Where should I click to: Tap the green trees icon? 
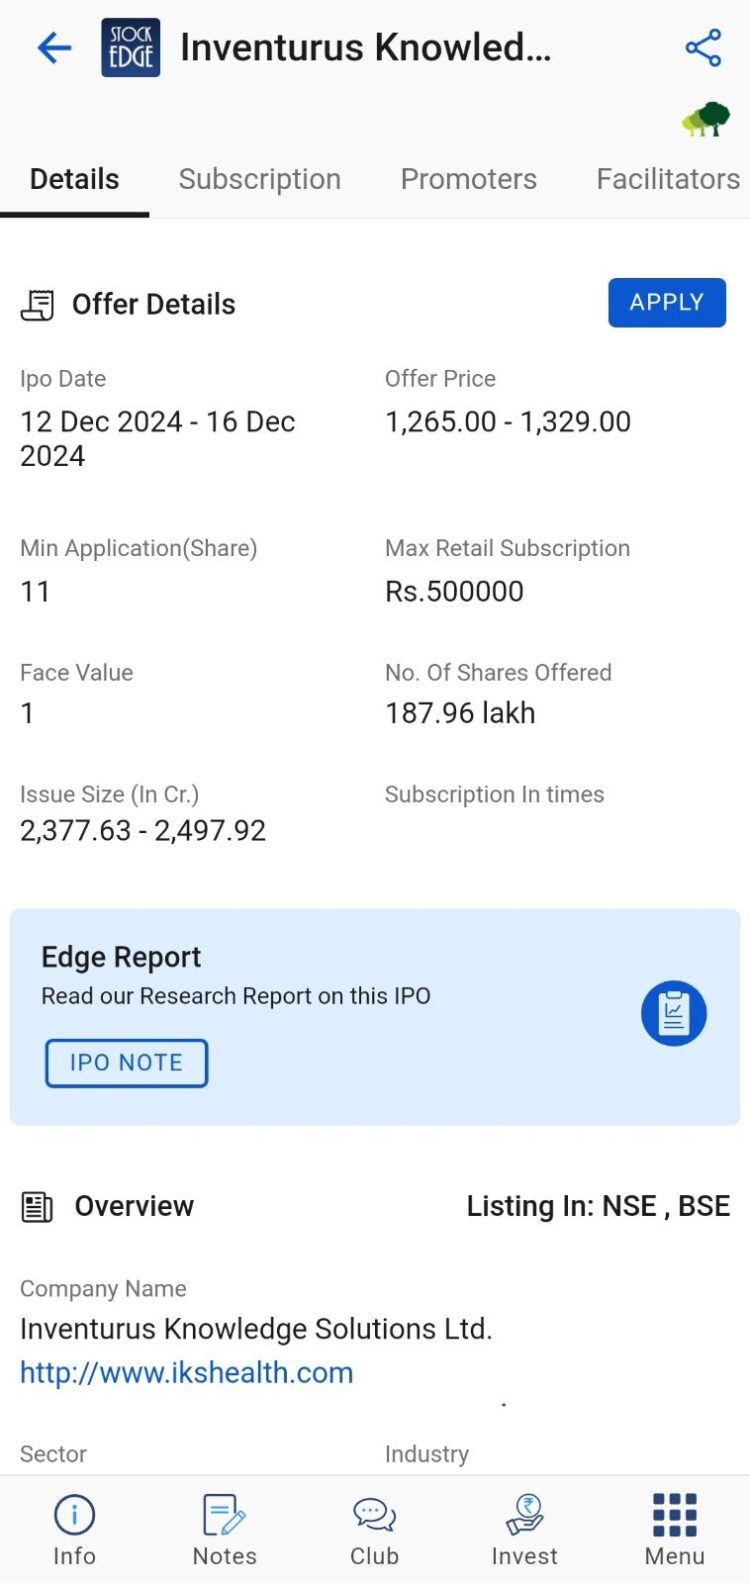pyautogui.click(x=706, y=119)
